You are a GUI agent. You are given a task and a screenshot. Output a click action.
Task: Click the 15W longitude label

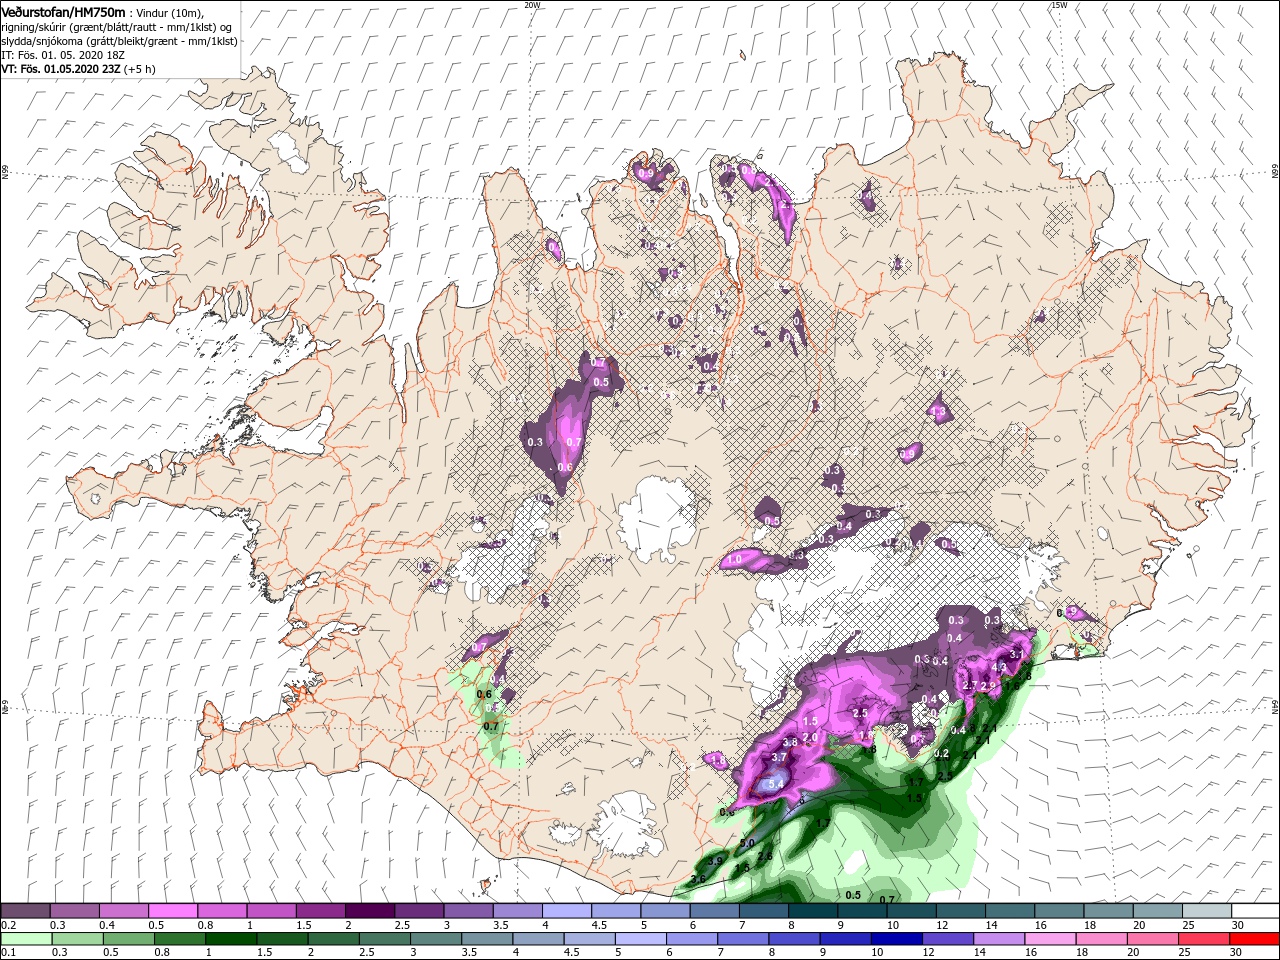coord(1059,5)
